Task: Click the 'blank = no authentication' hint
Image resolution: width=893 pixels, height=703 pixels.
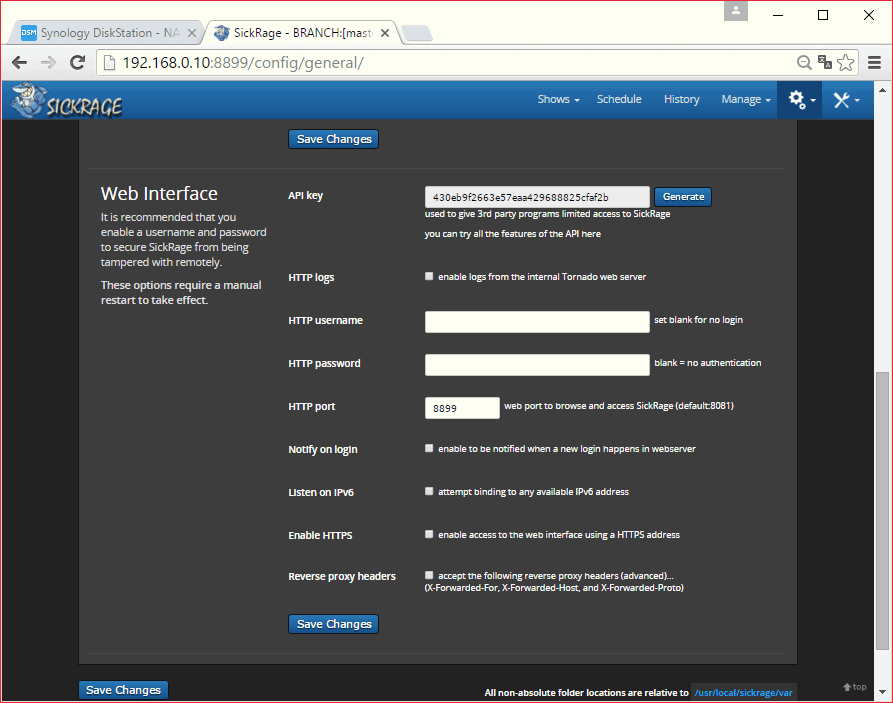Action: 707,363
